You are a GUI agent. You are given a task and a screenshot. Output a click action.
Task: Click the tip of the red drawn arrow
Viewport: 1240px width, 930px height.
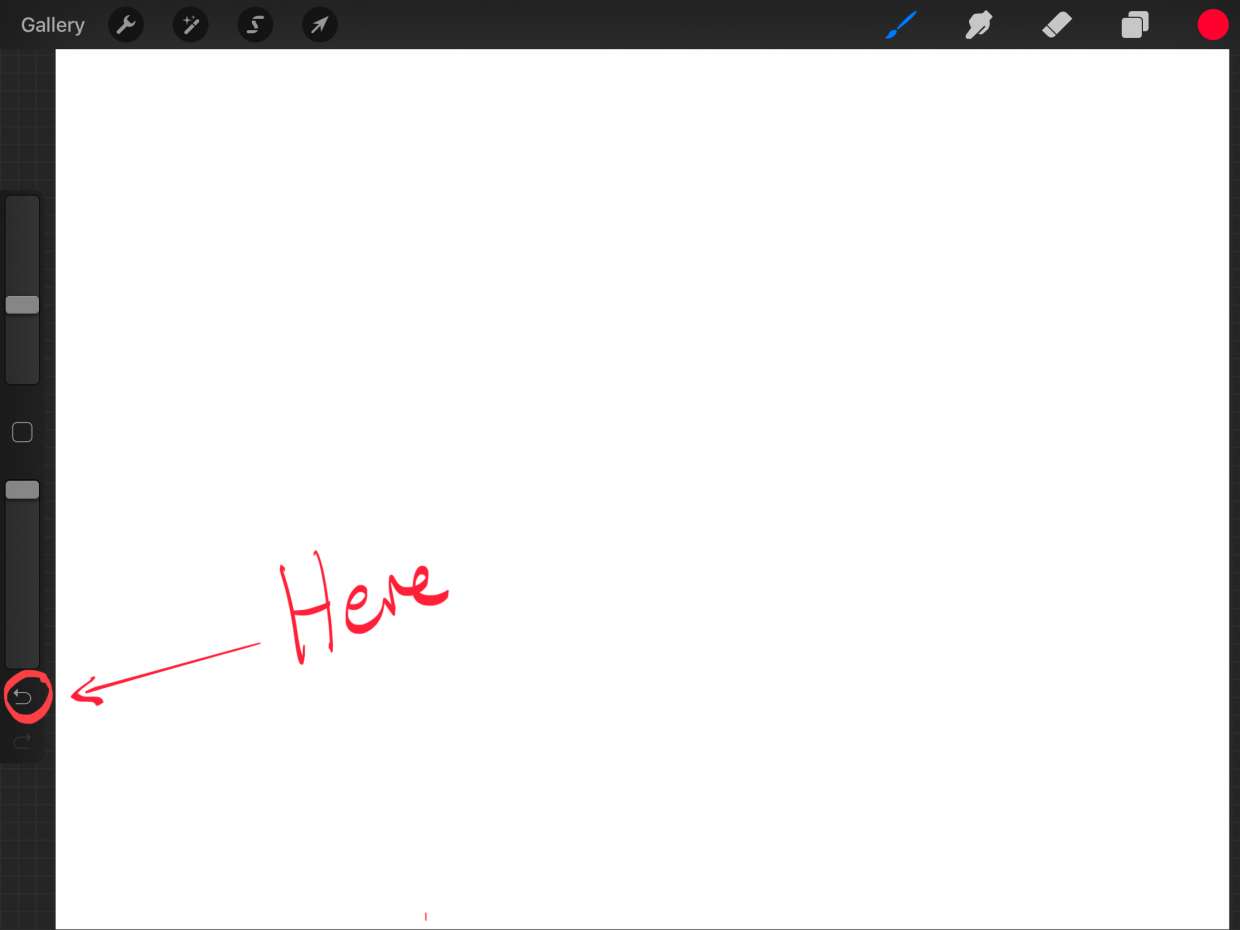75,690
